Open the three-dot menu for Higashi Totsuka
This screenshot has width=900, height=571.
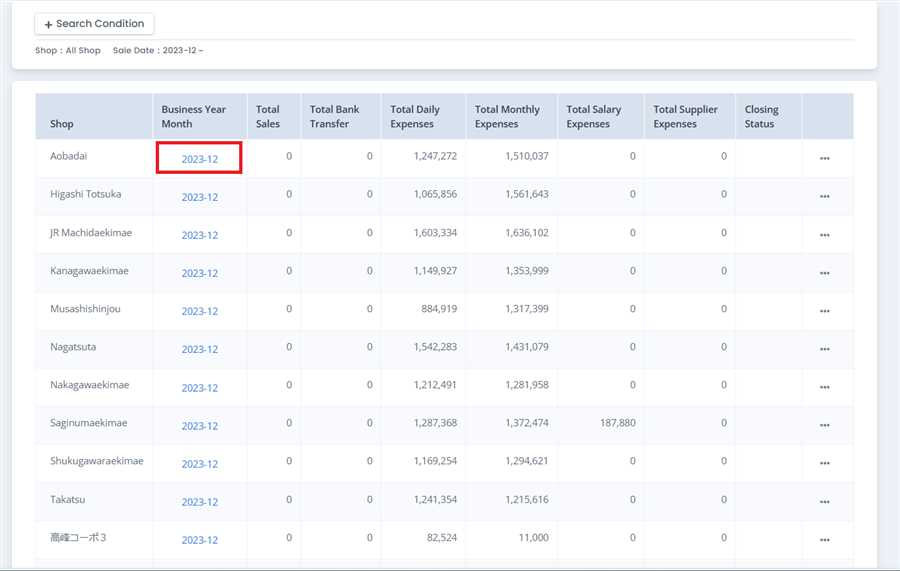click(x=824, y=197)
